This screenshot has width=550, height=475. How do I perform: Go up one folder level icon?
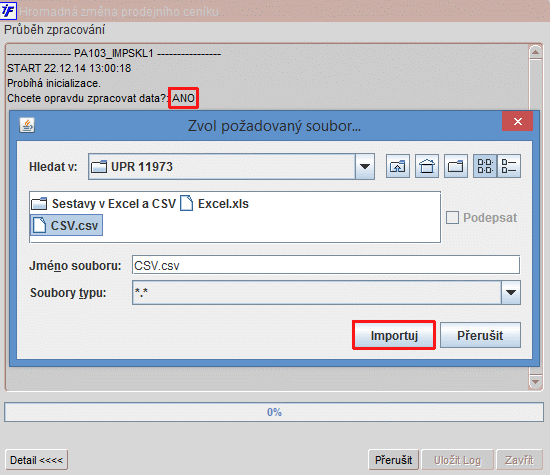click(398, 166)
